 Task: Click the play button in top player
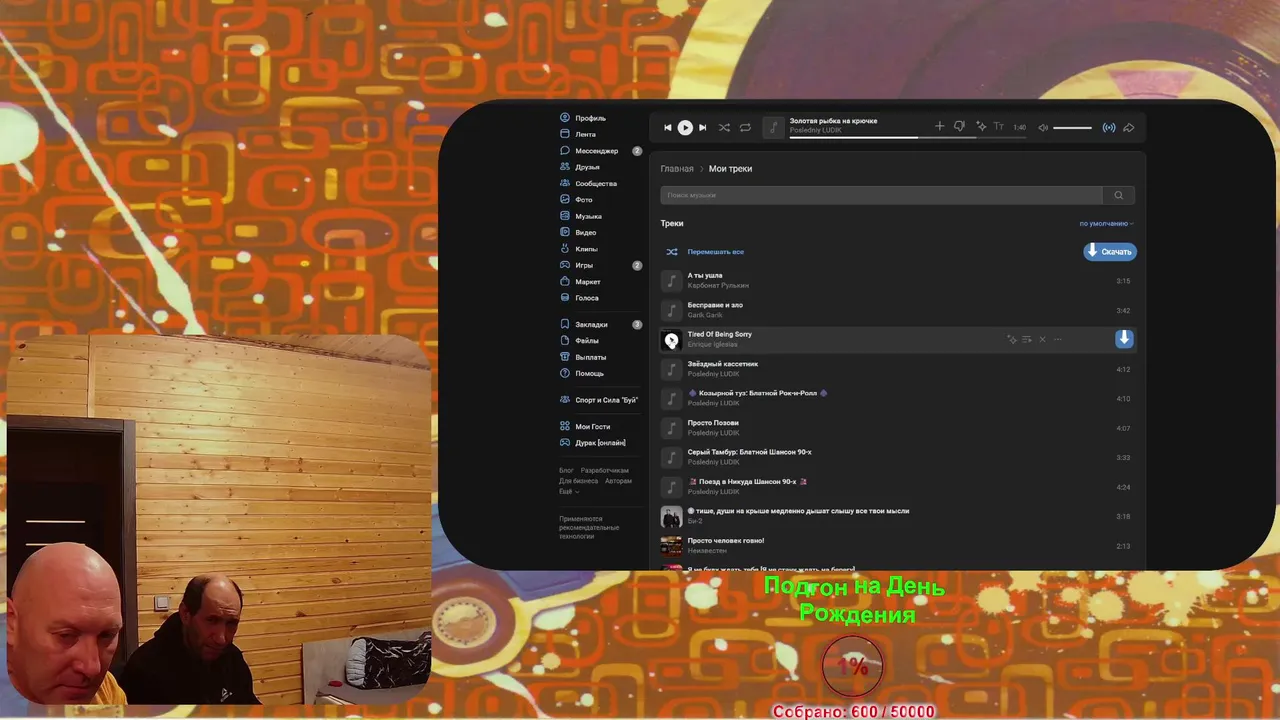(685, 128)
